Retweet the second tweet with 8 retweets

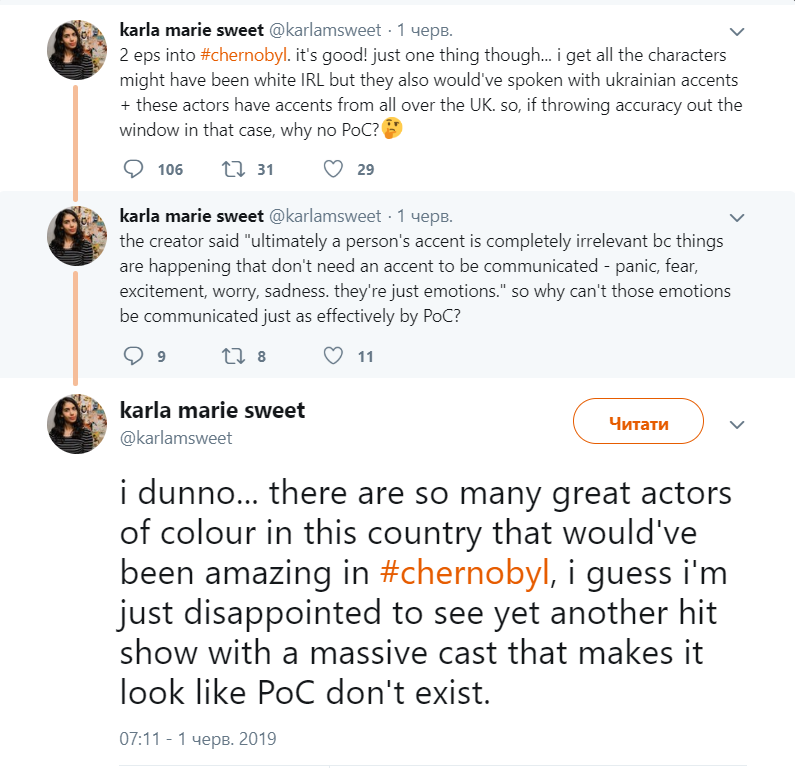233,355
